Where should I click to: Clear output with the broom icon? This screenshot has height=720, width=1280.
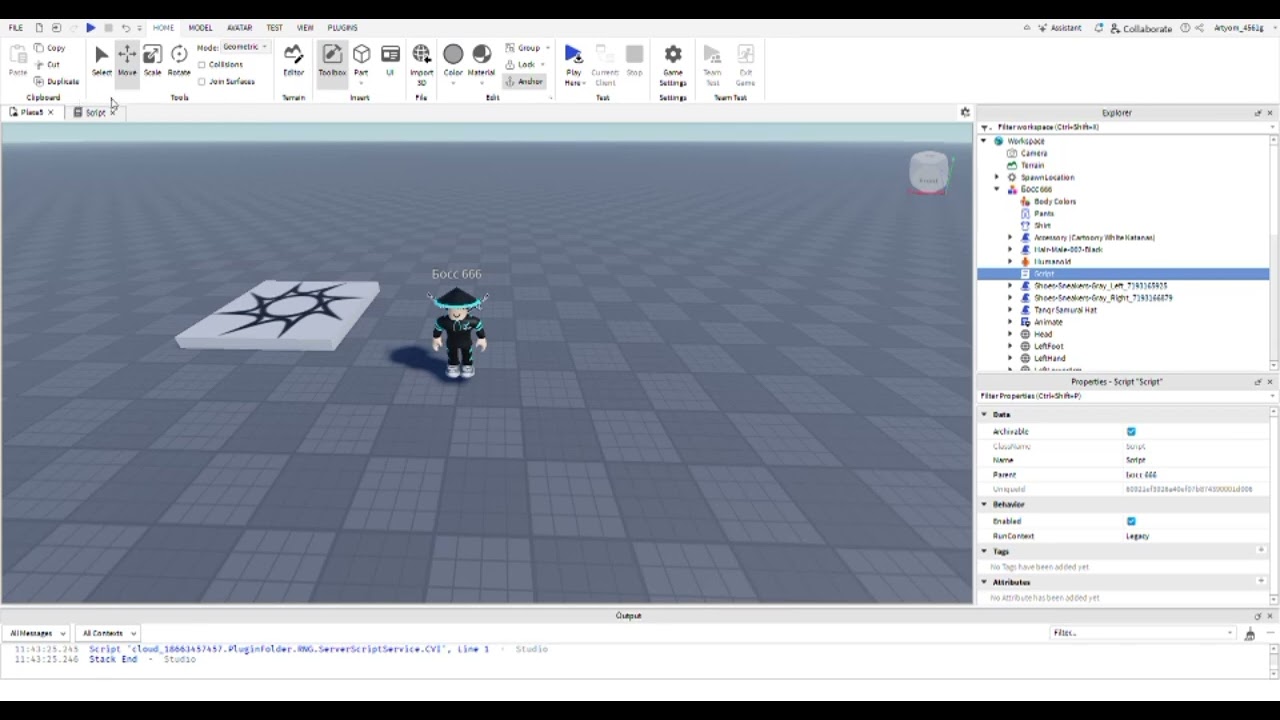pyautogui.click(x=1250, y=633)
